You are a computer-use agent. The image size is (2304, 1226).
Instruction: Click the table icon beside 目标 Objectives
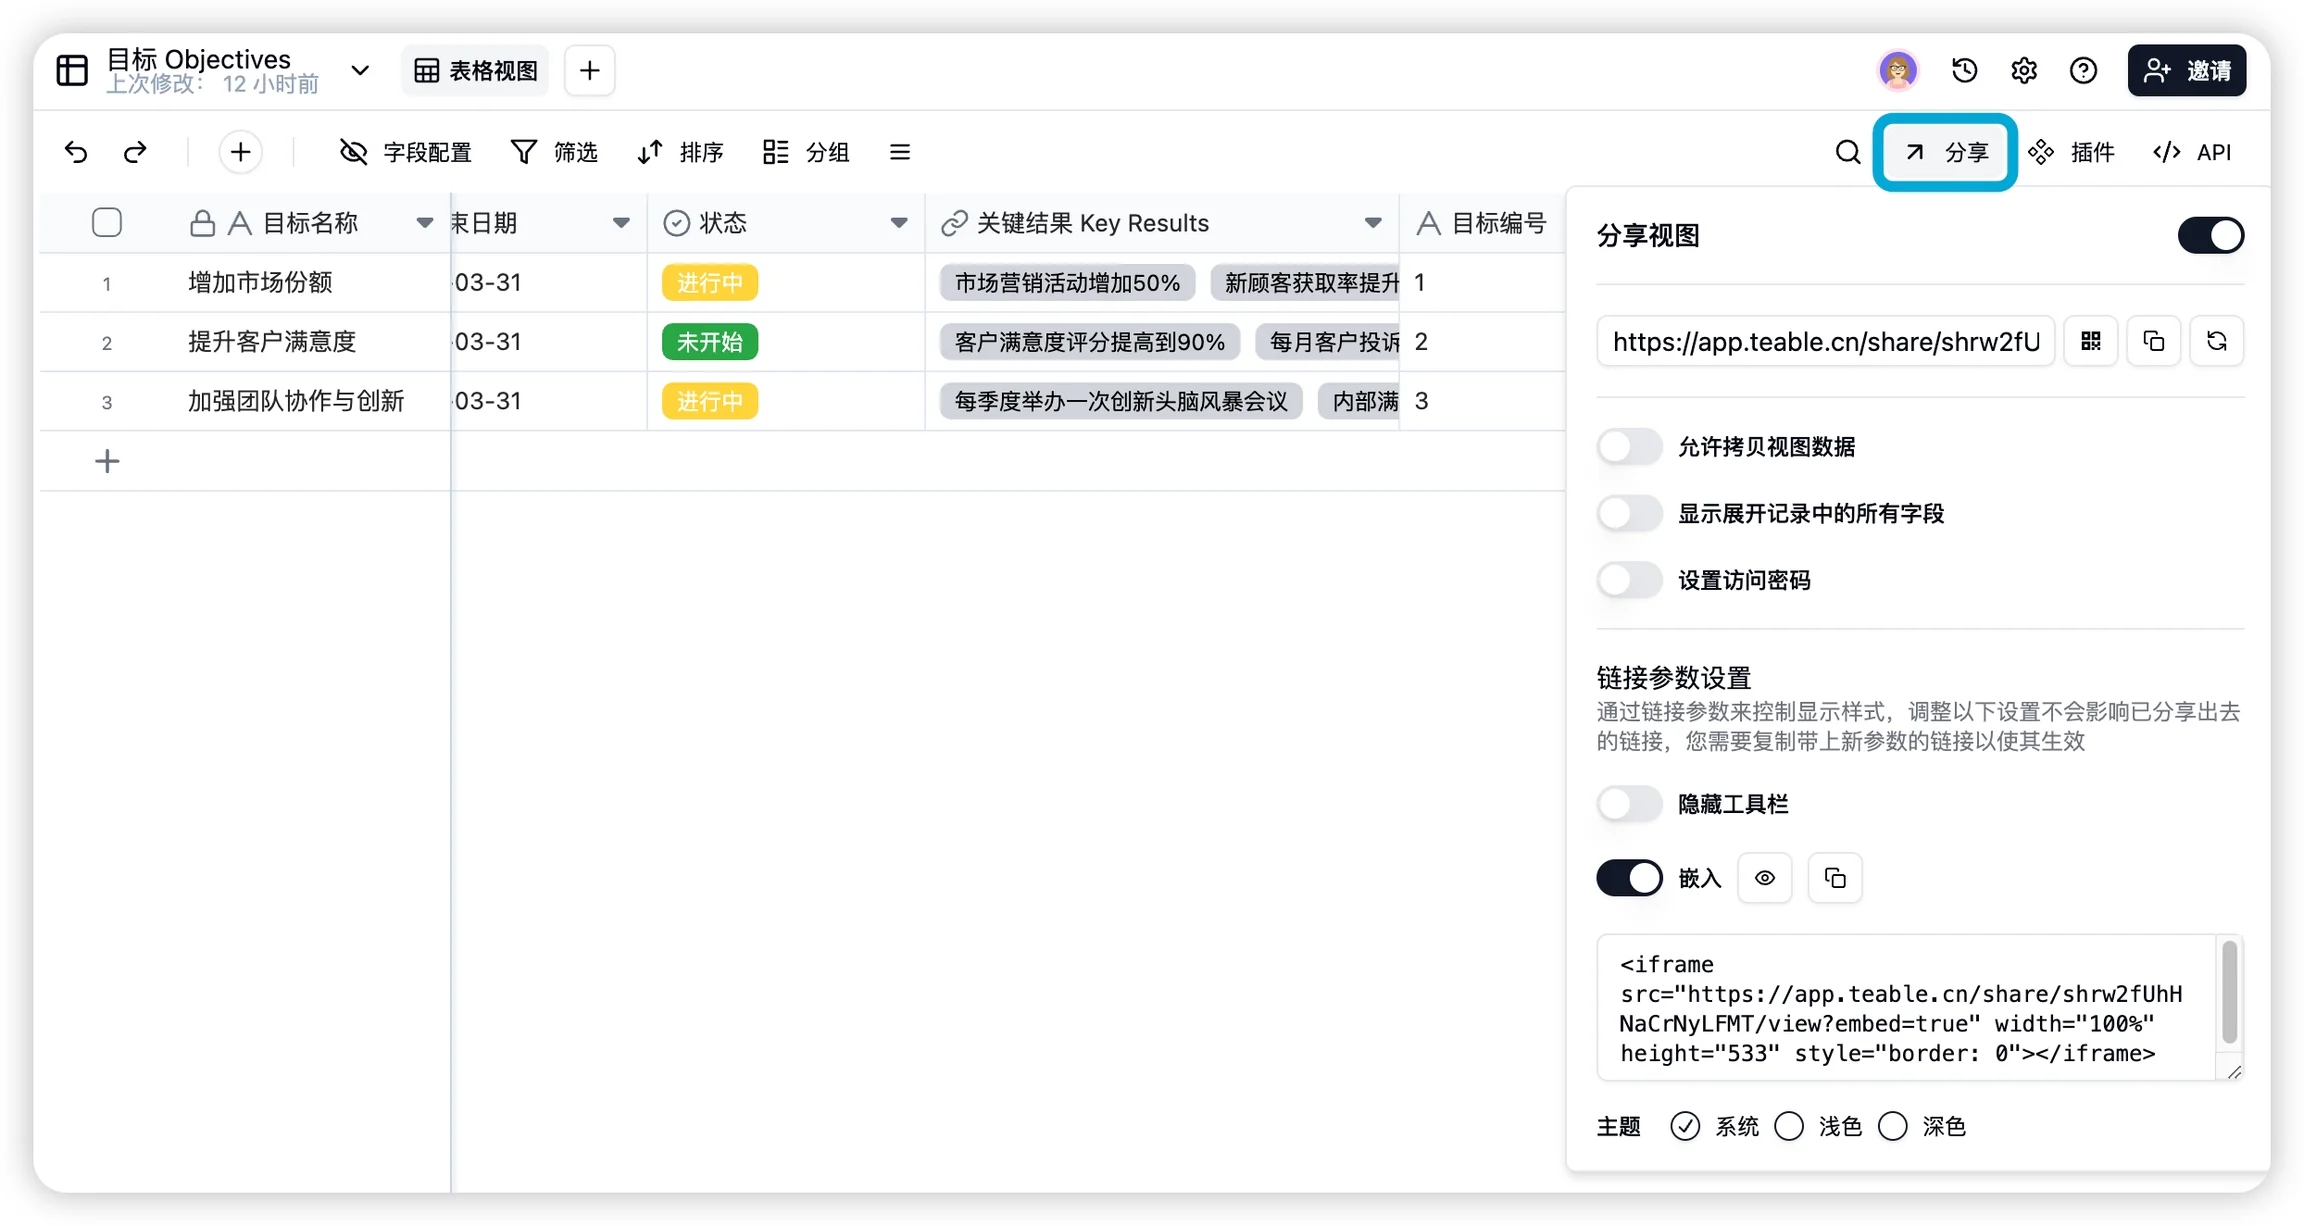72,70
